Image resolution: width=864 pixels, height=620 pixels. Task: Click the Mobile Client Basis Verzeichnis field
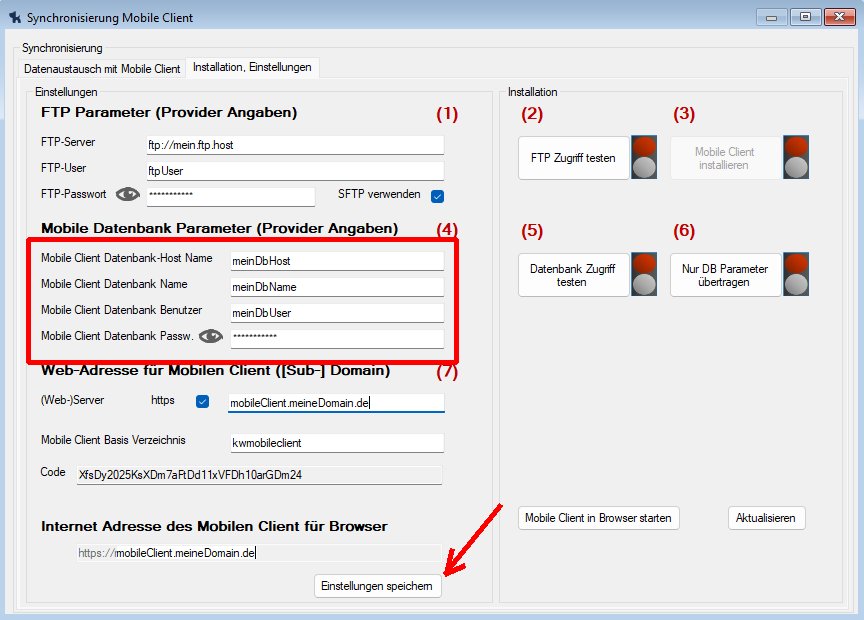pos(336,442)
